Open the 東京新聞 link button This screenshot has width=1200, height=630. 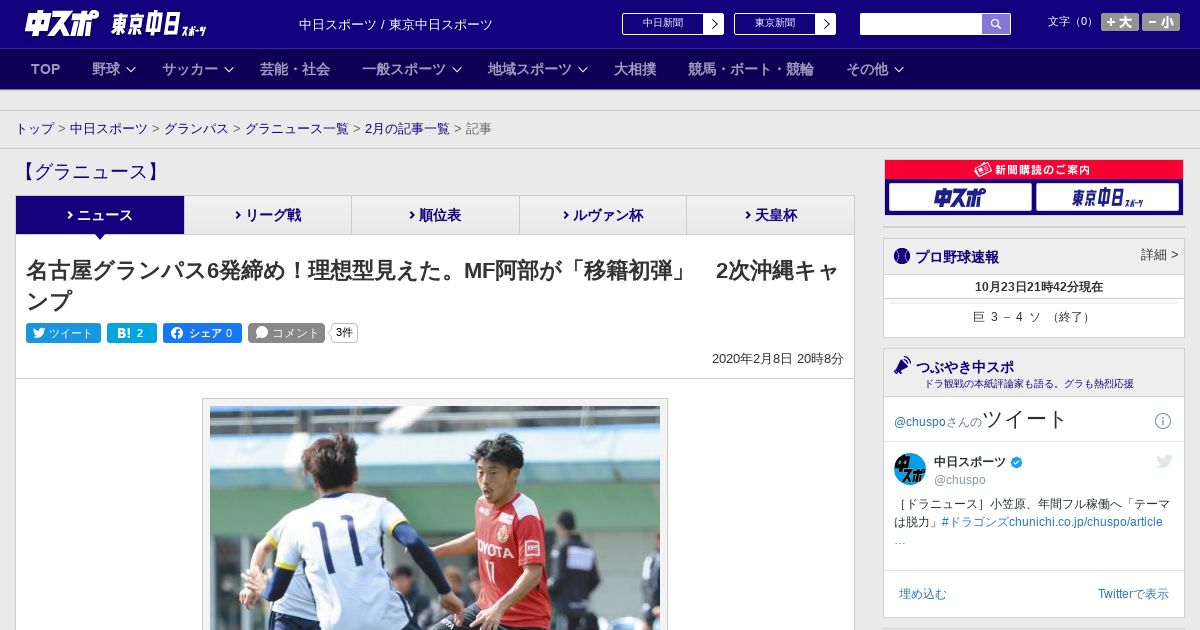[x=785, y=24]
